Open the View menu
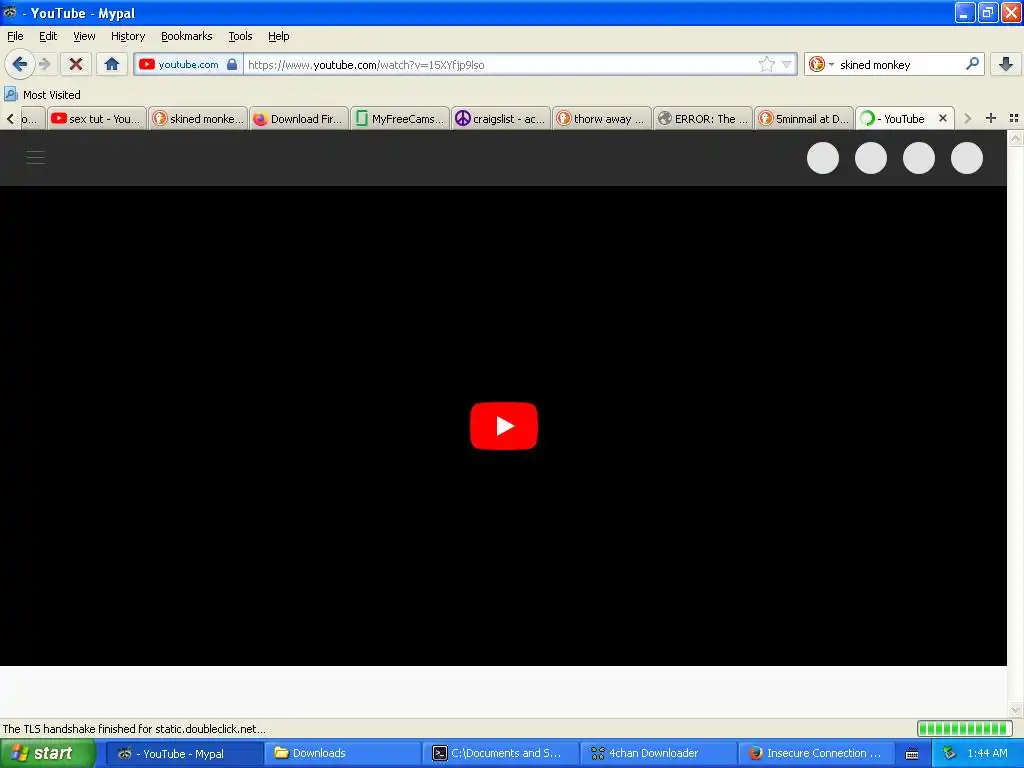1024x768 pixels. click(x=84, y=36)
